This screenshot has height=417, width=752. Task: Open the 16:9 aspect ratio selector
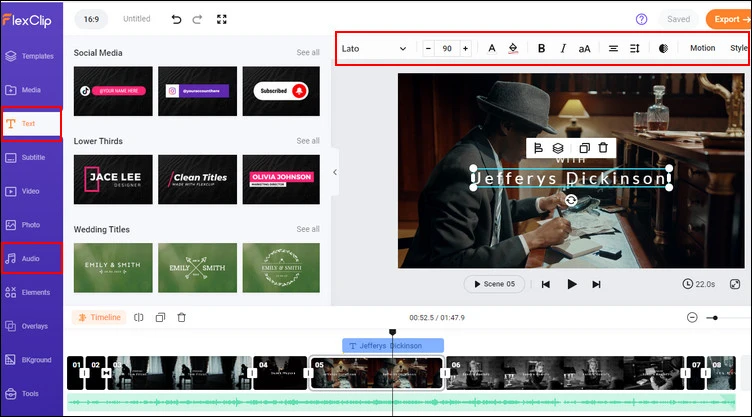(91, 19)
